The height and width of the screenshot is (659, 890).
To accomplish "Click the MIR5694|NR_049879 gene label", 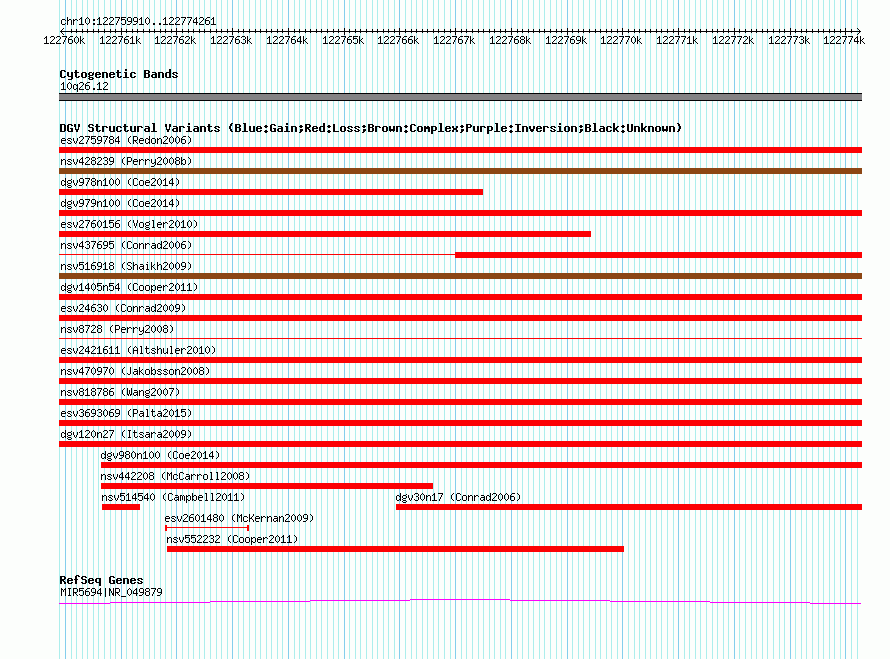I will pyautogui.click(x=111, y=592).
